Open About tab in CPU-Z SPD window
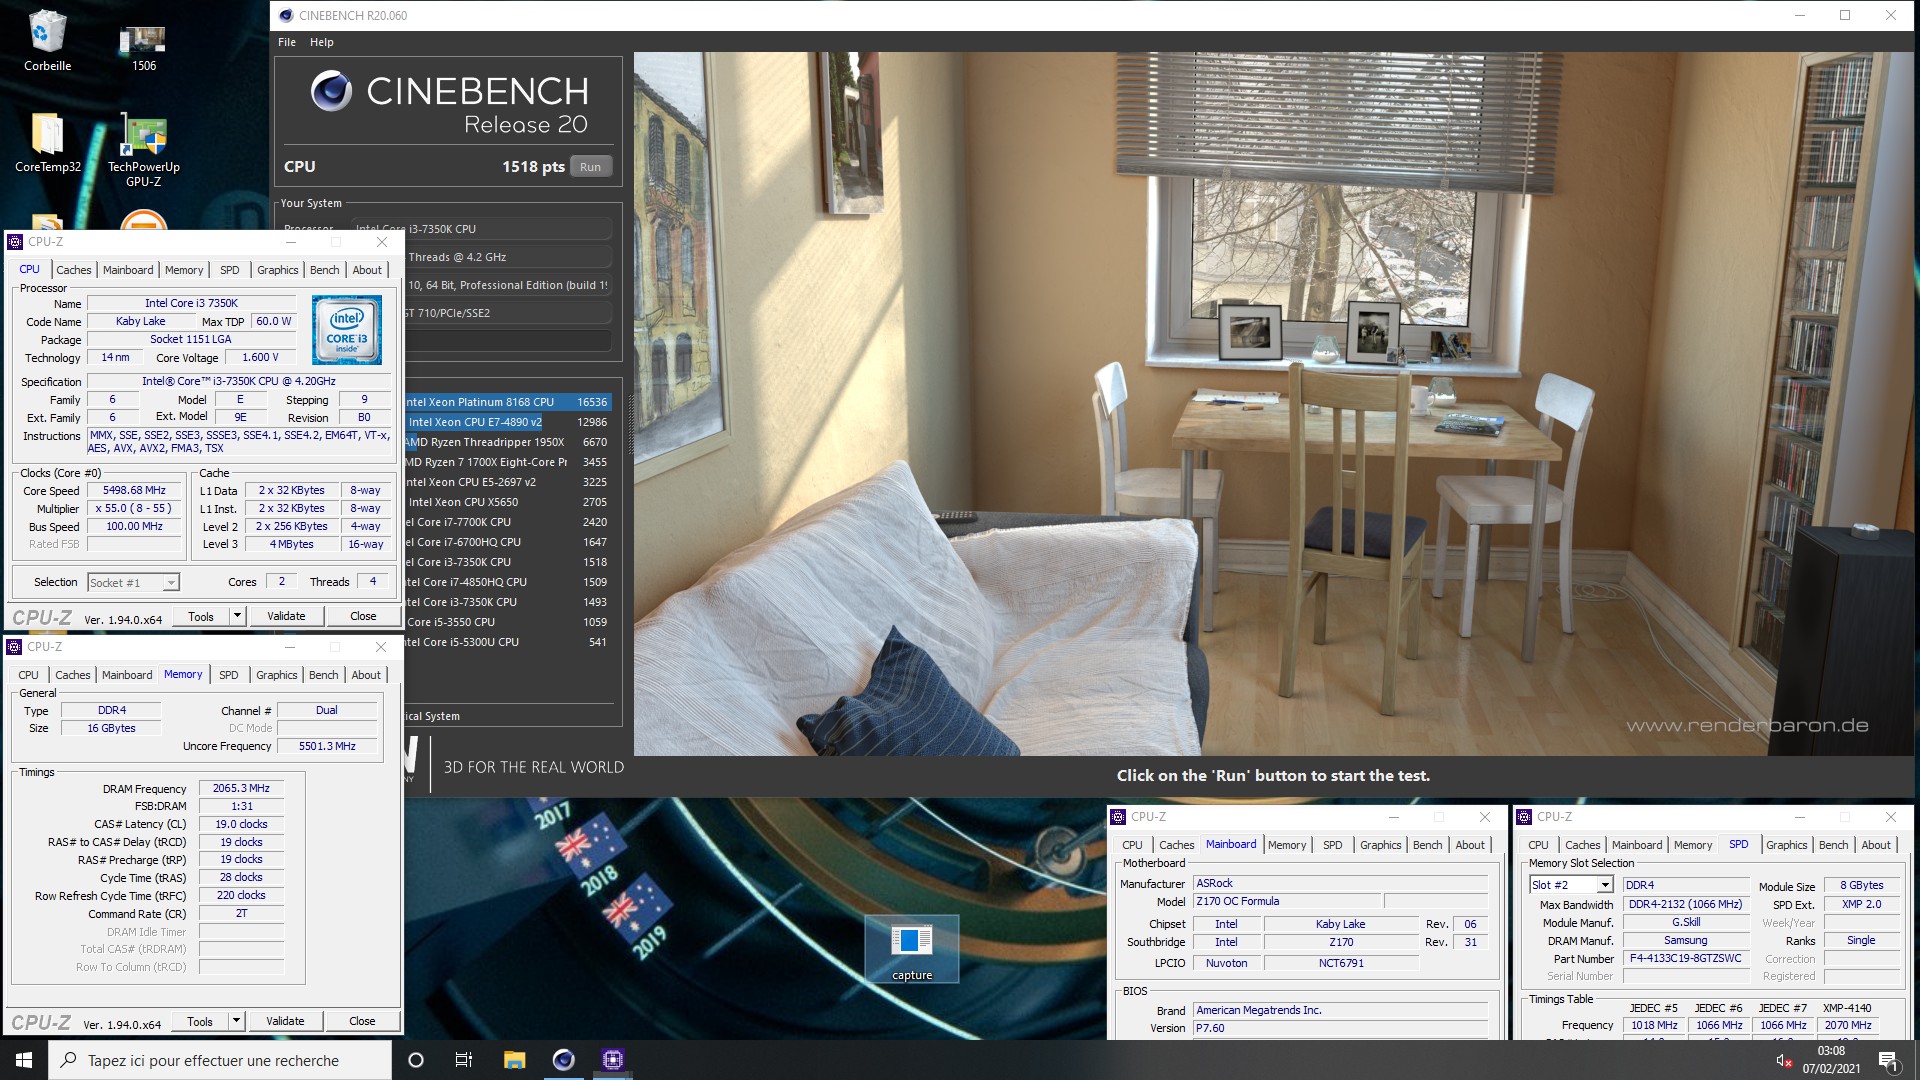Screen dimensions: 1920x1080 [1875, 845]
